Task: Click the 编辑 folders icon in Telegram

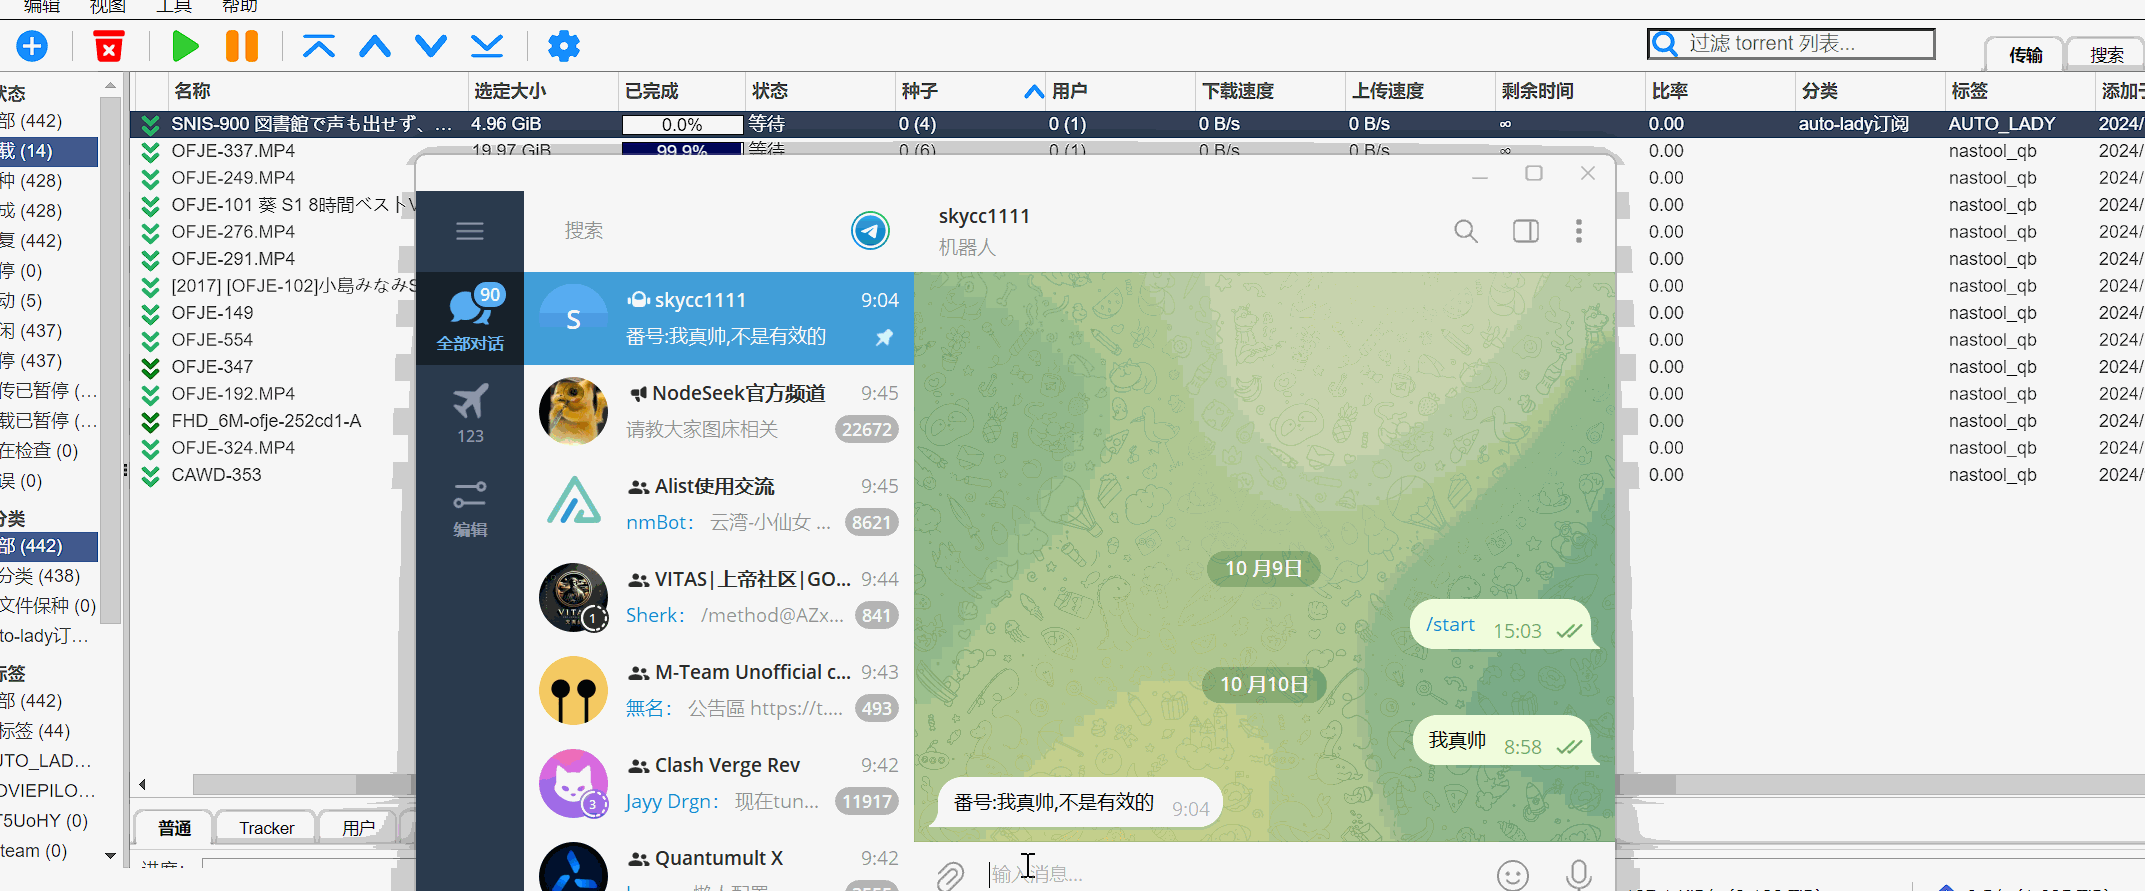Action: (470, 506)
